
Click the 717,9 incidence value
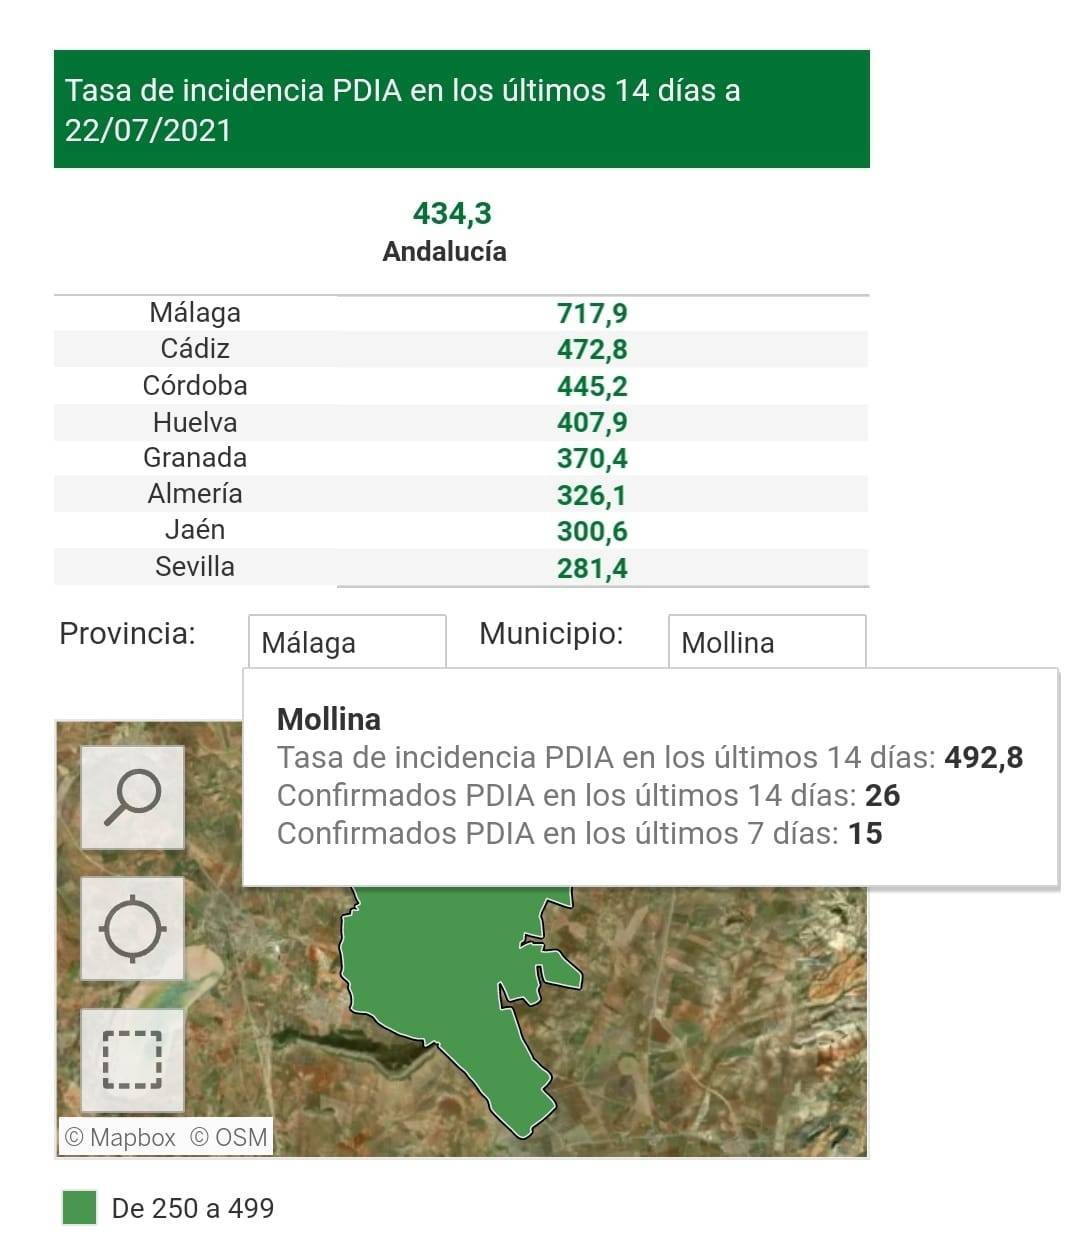click(x=592, y=314)
